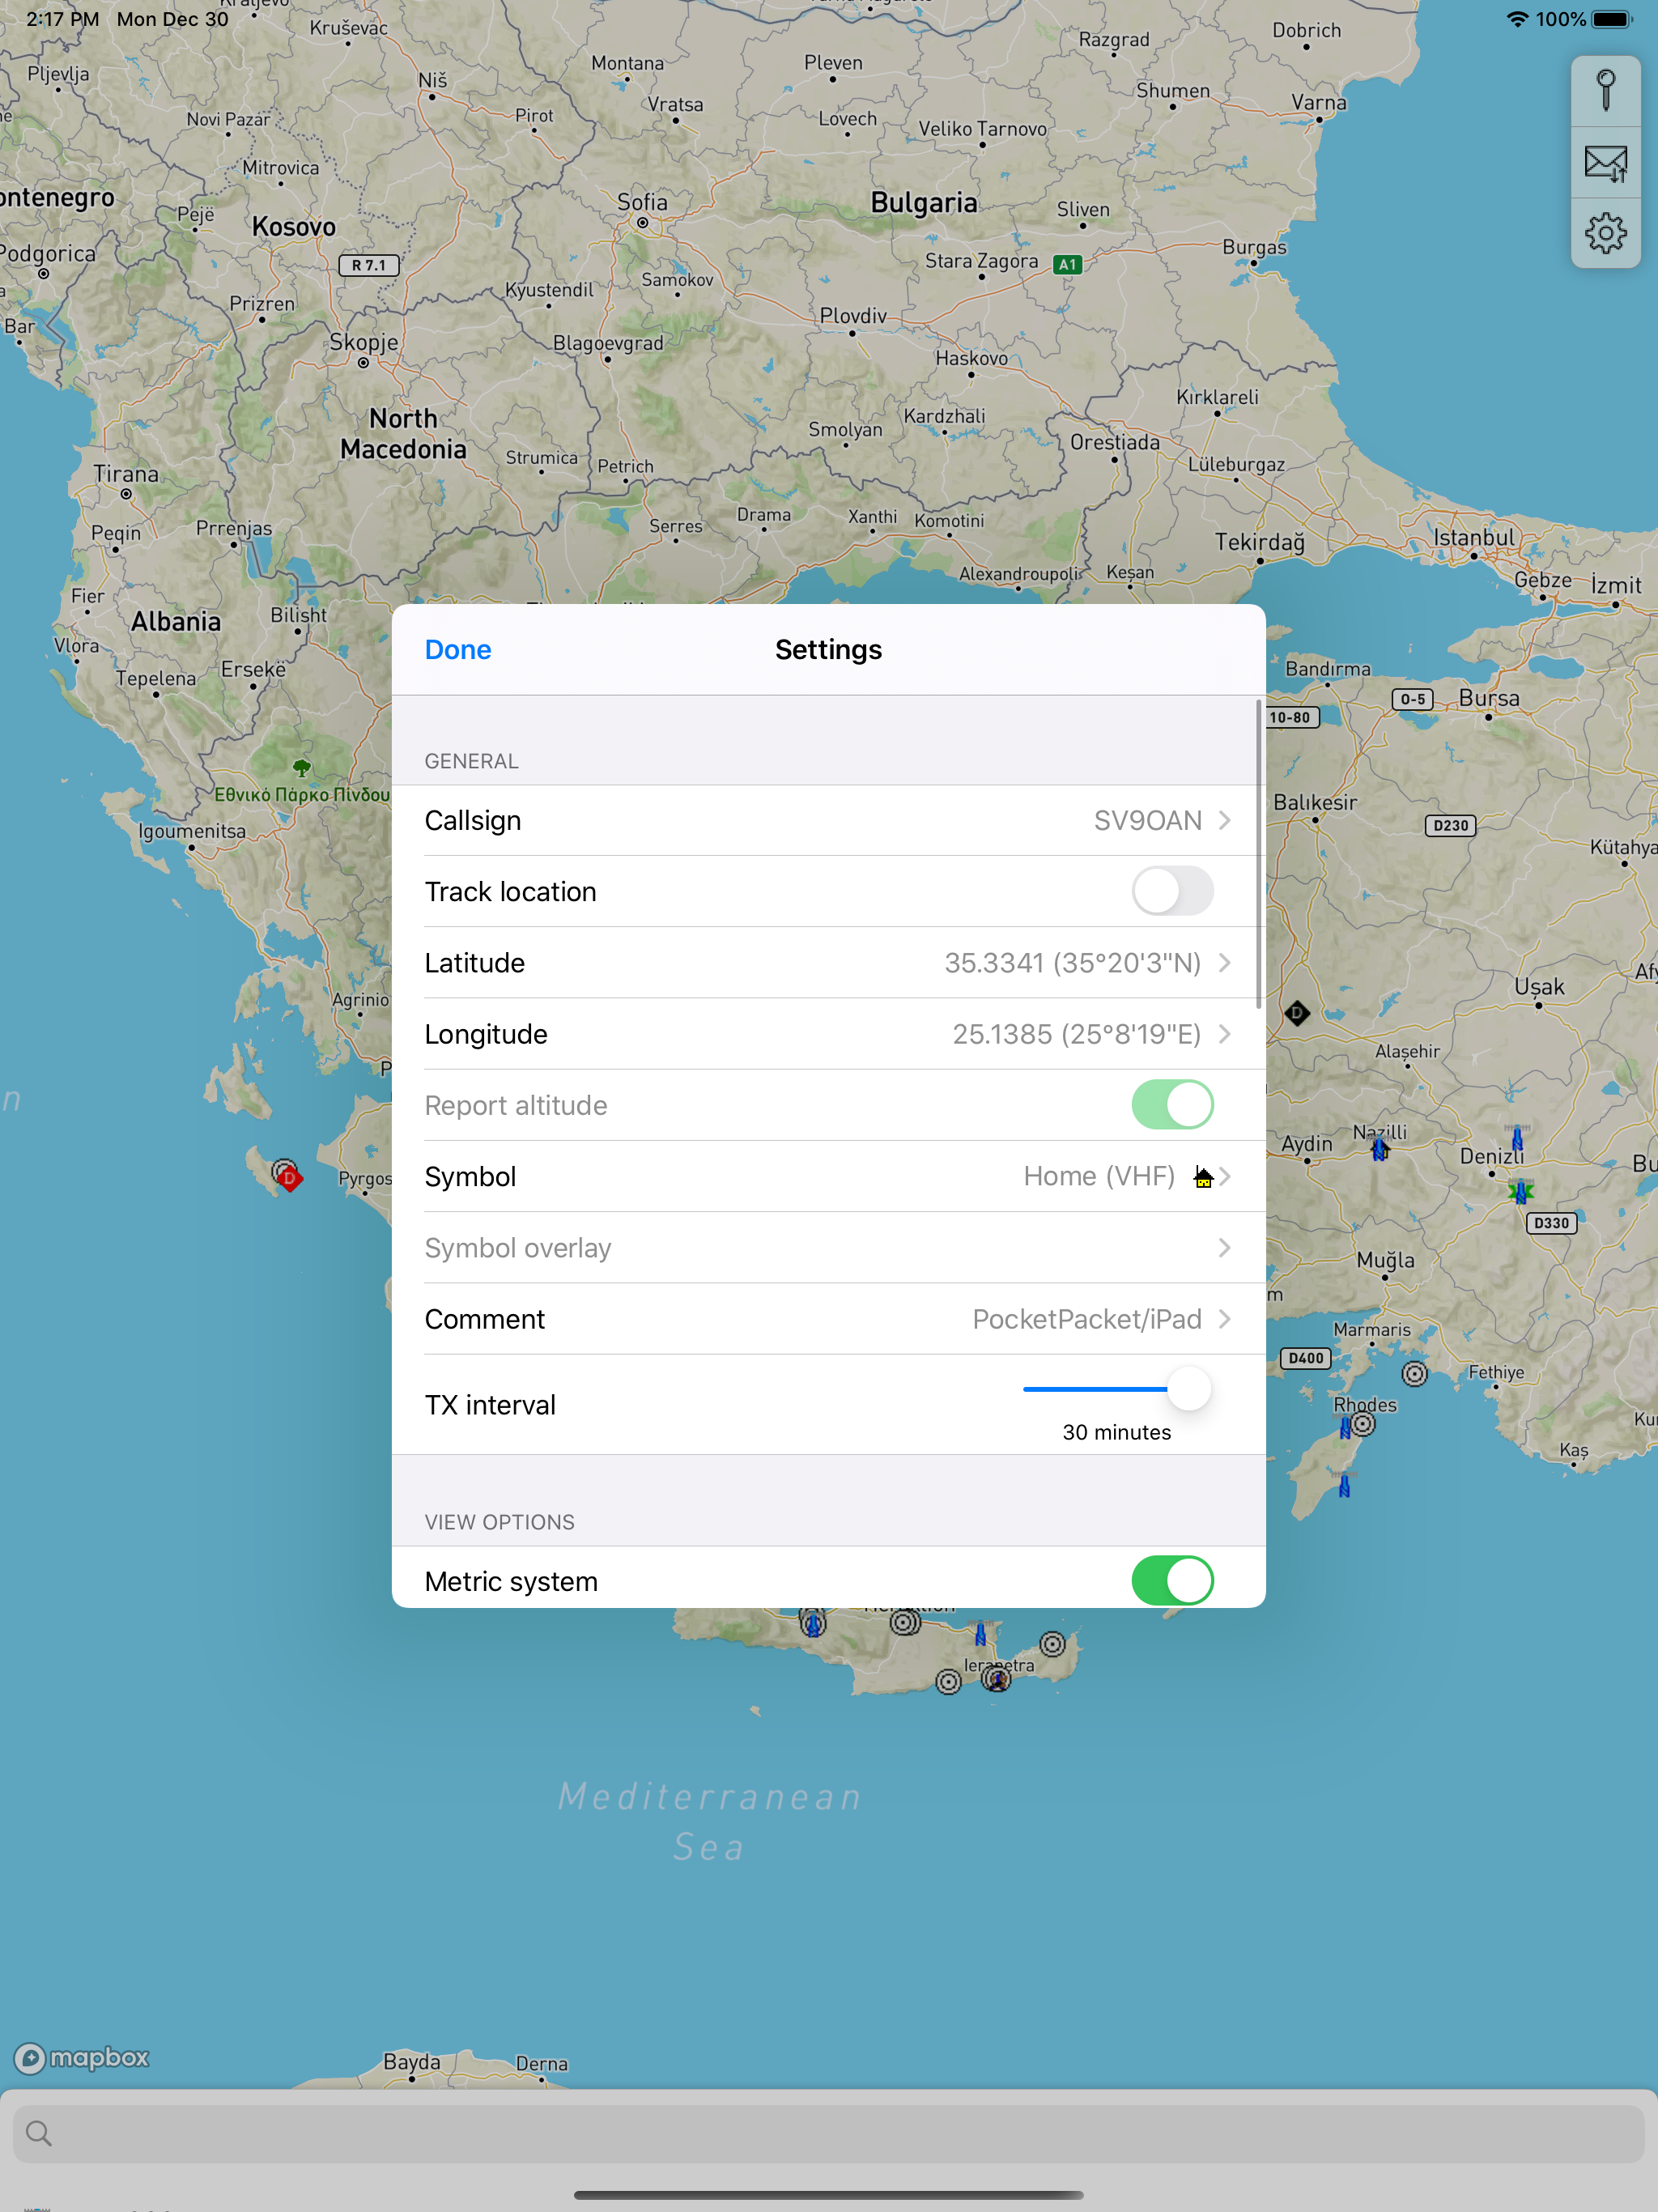Viewport: 1658px width, 2212px height.
Task: Tap the Istanbul label on map
Action: [1473, 537]
